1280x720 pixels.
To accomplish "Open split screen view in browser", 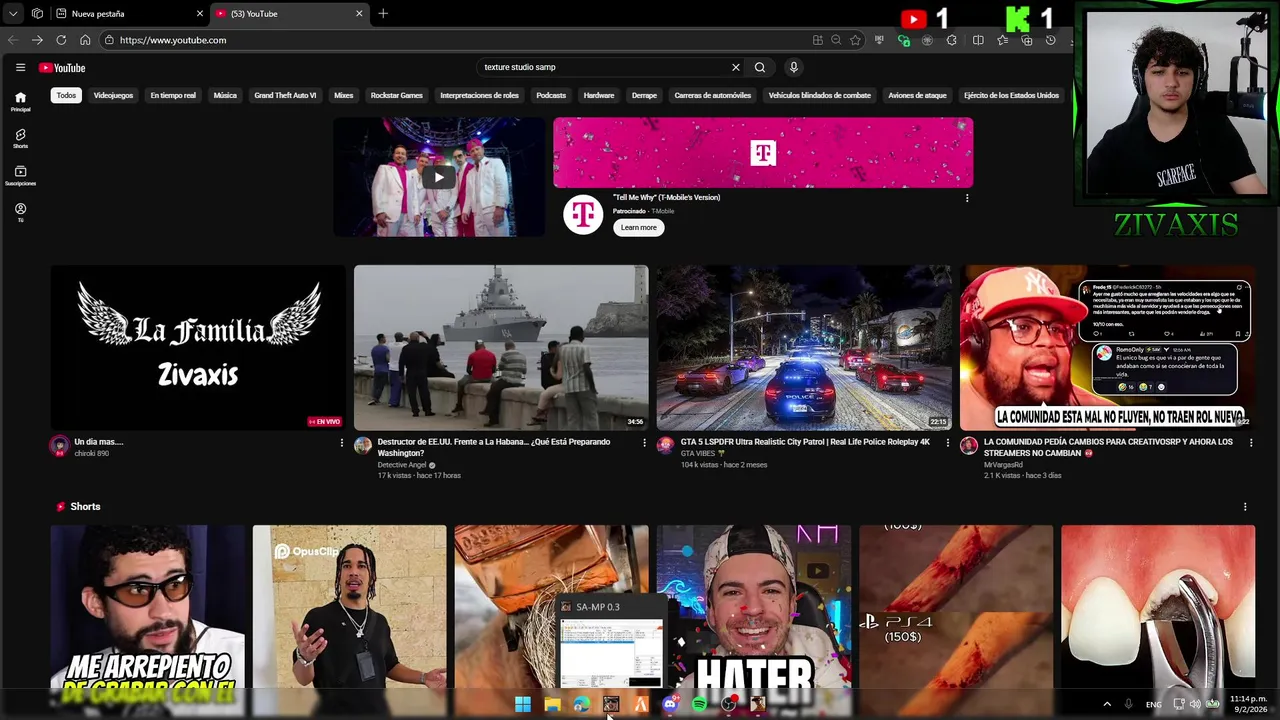I will click(x=978, y=40).
